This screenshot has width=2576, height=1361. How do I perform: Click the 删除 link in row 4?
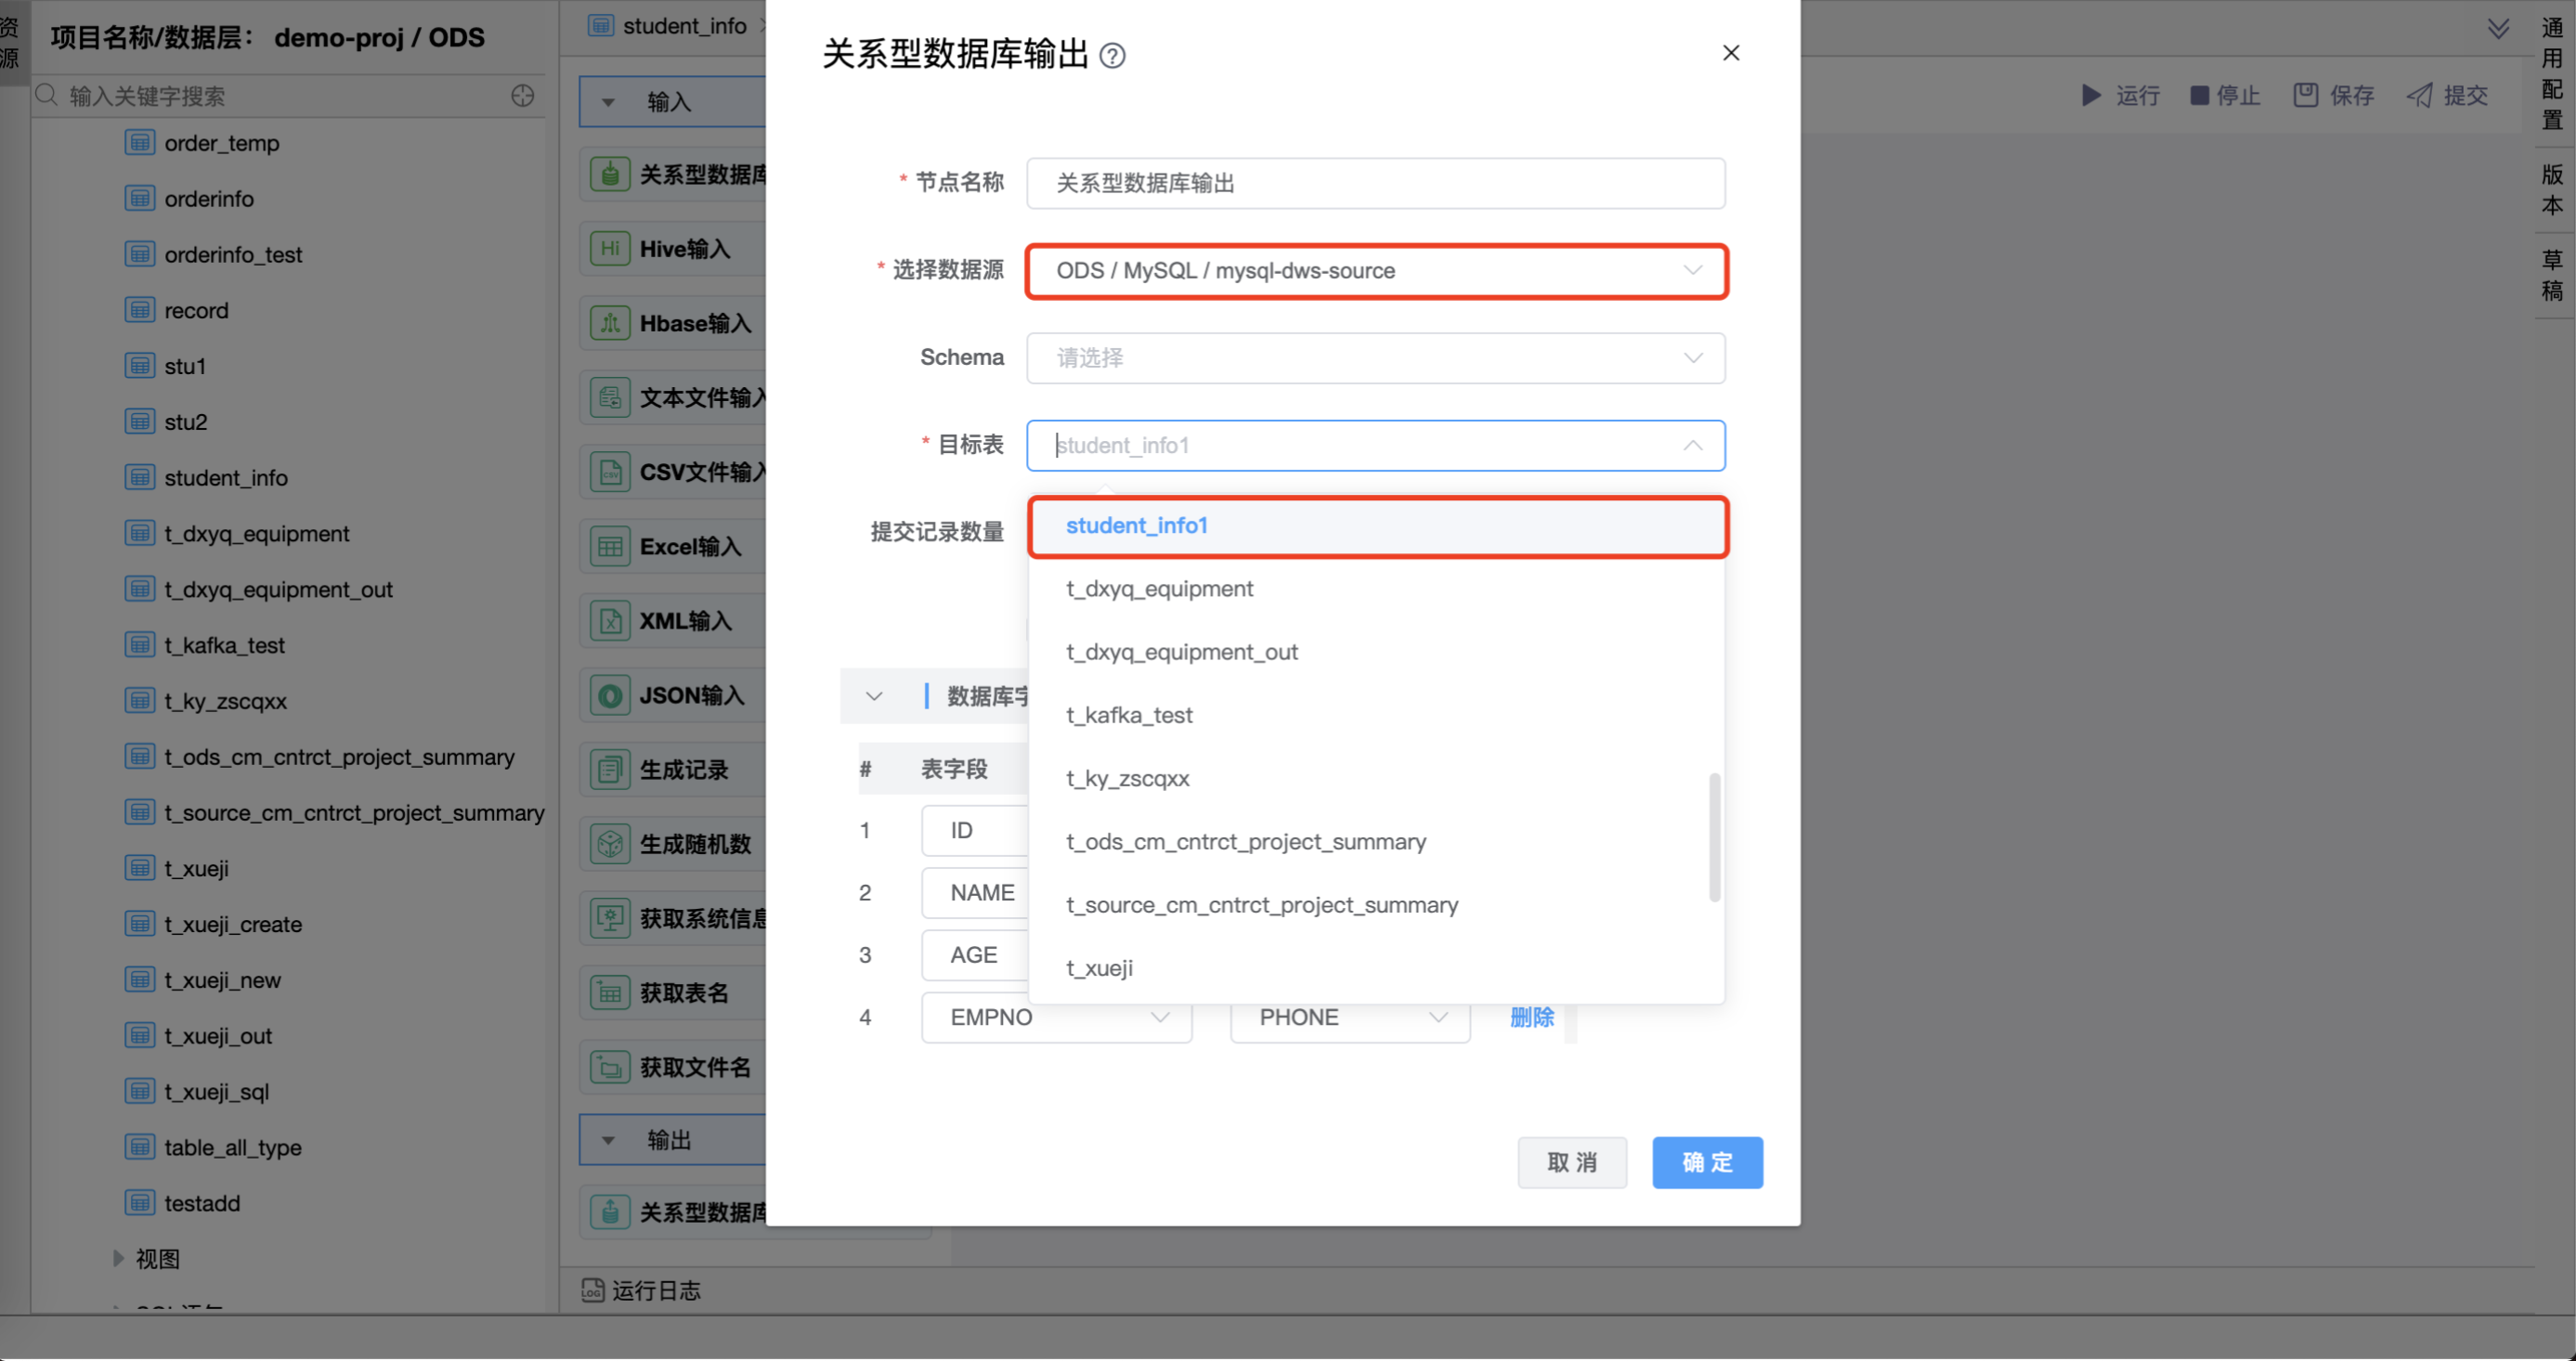click(1531, 1017)
